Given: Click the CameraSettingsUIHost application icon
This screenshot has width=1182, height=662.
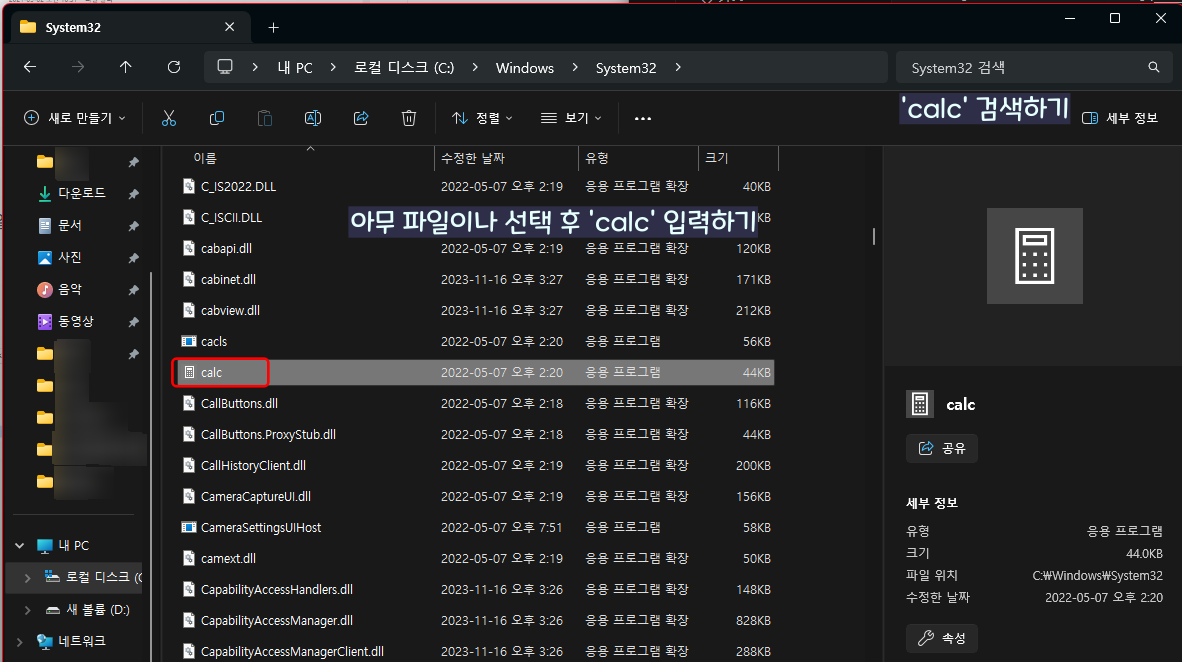Looking at the screenshot, I should point(189,527).
